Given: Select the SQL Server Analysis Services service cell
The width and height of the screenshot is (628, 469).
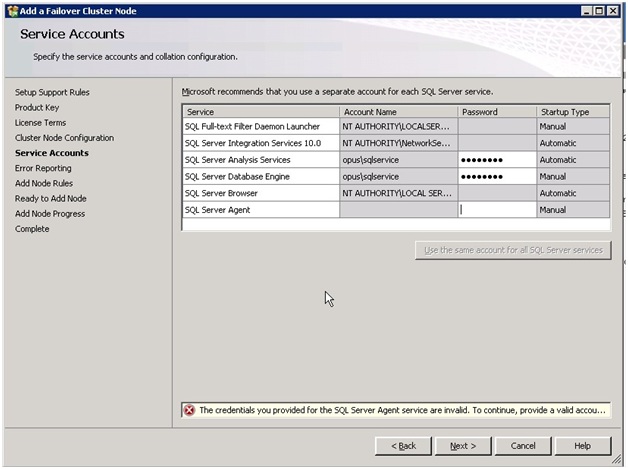Looking at the screenshot, I should click(261, 160).
